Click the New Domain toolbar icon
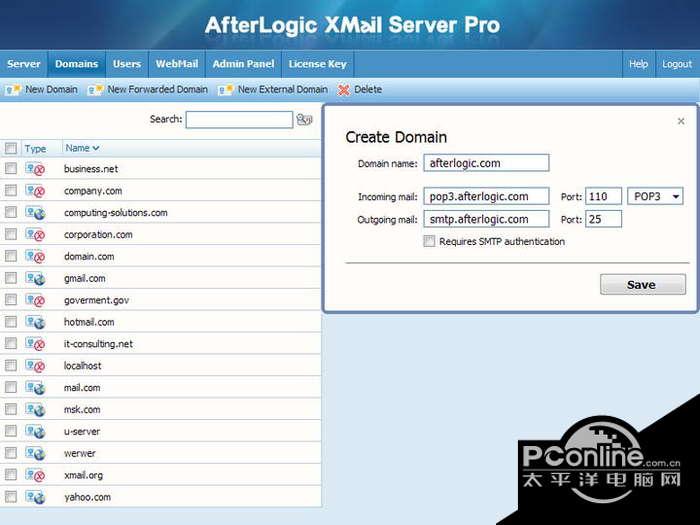Image resolution: width=700 pixels, height=525 pixels. pos(12,90)
